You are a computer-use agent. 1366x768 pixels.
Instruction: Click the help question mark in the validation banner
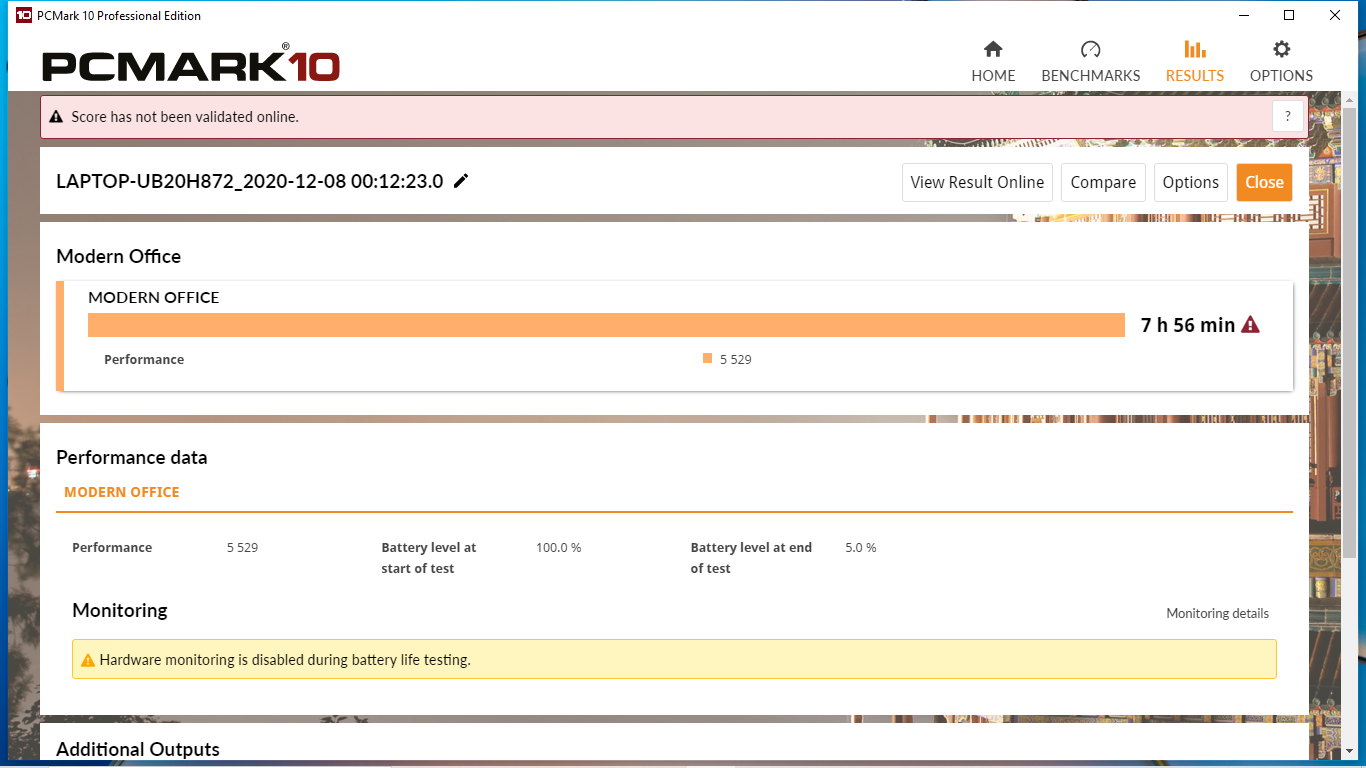pyautogui.click(x=1288, y=116)
